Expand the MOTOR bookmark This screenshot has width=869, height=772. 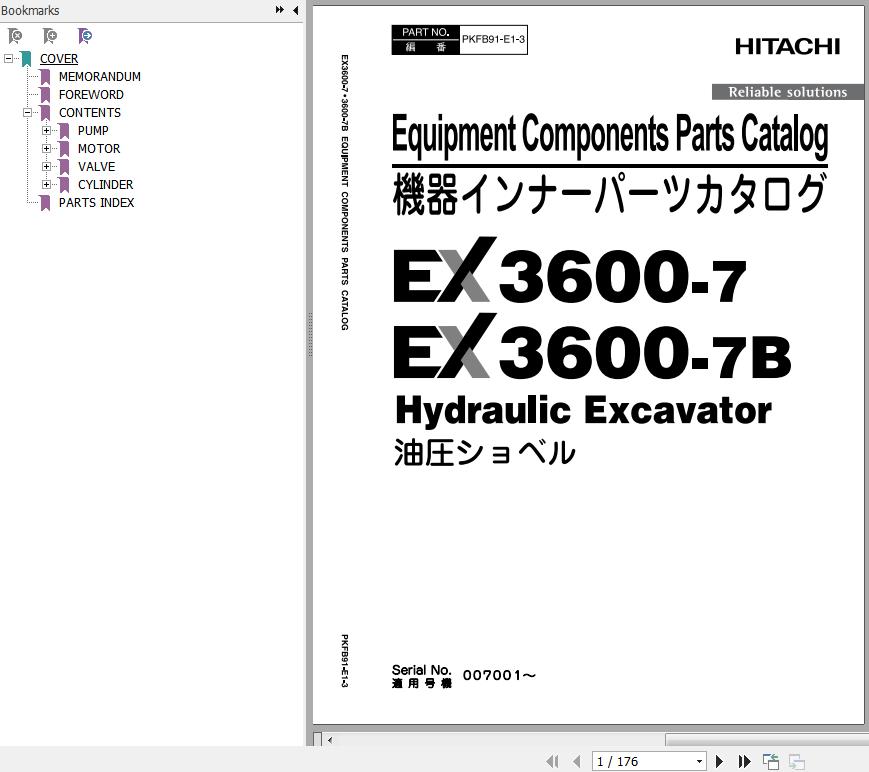[x=47, y=149]
